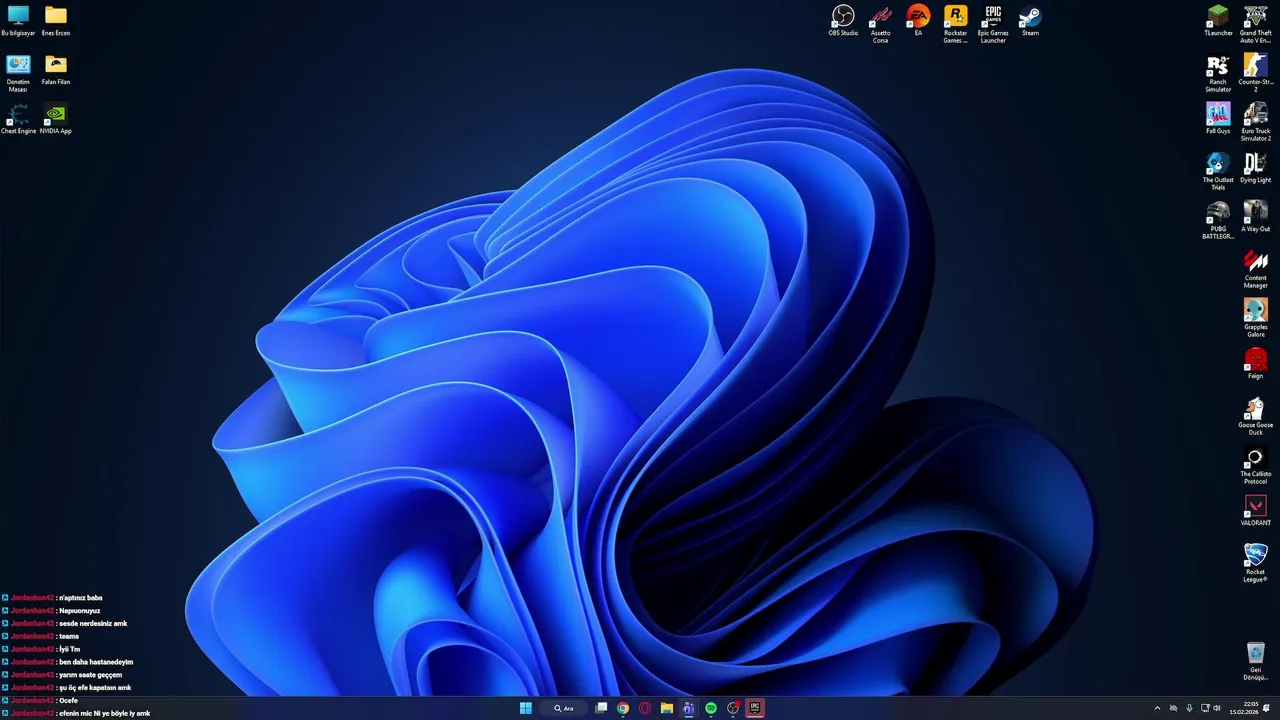Click the Grapples Galore icon

(x=1256, y=318)
